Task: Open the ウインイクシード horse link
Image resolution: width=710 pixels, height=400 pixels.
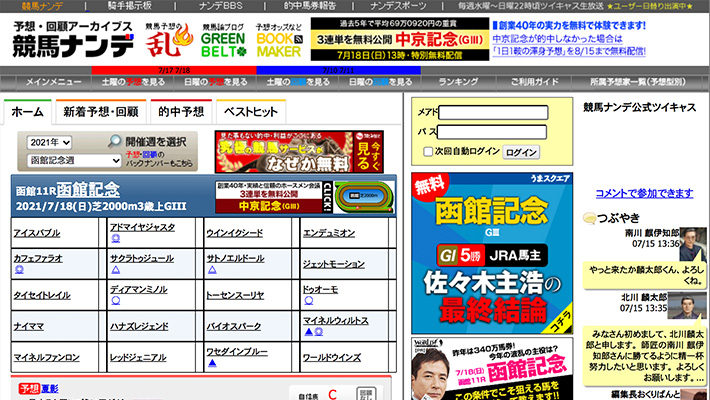Action: pyautogui.click(x=235, y=233)
